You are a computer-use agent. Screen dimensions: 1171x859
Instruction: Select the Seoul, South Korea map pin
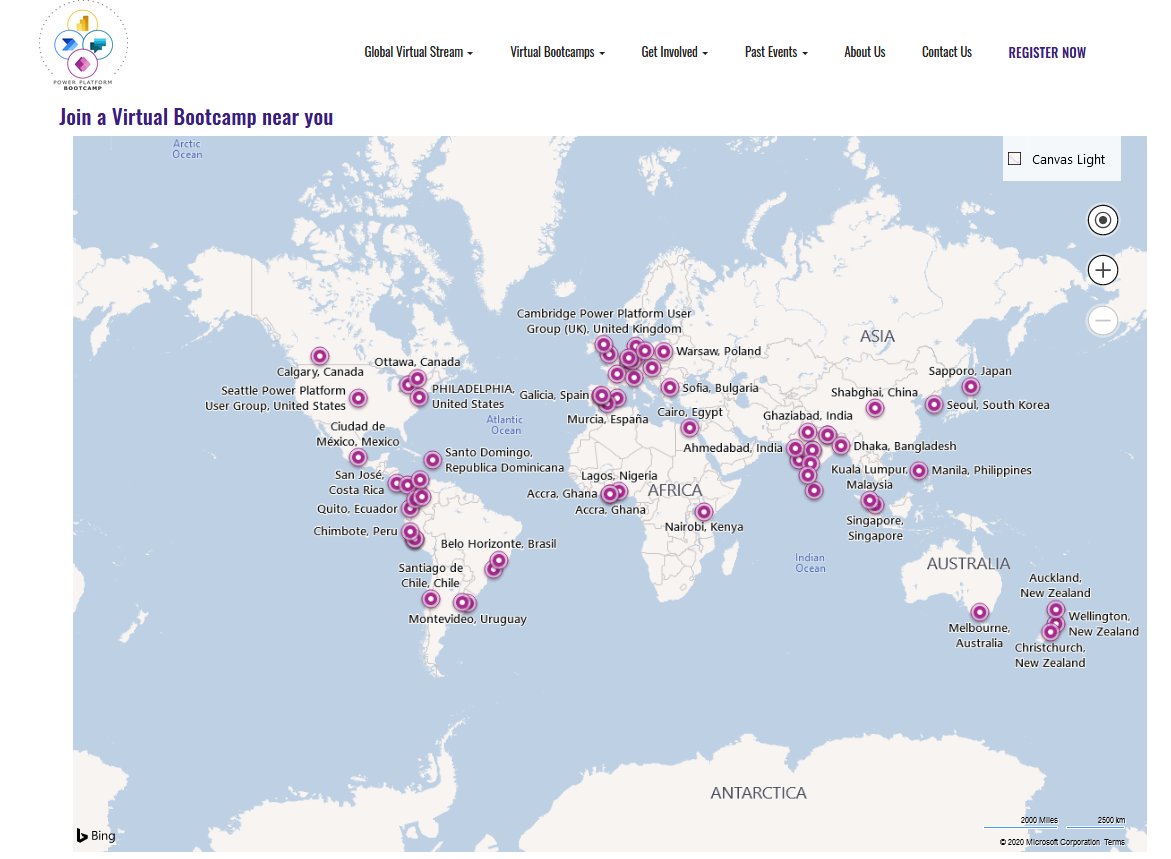pos(934,406)
